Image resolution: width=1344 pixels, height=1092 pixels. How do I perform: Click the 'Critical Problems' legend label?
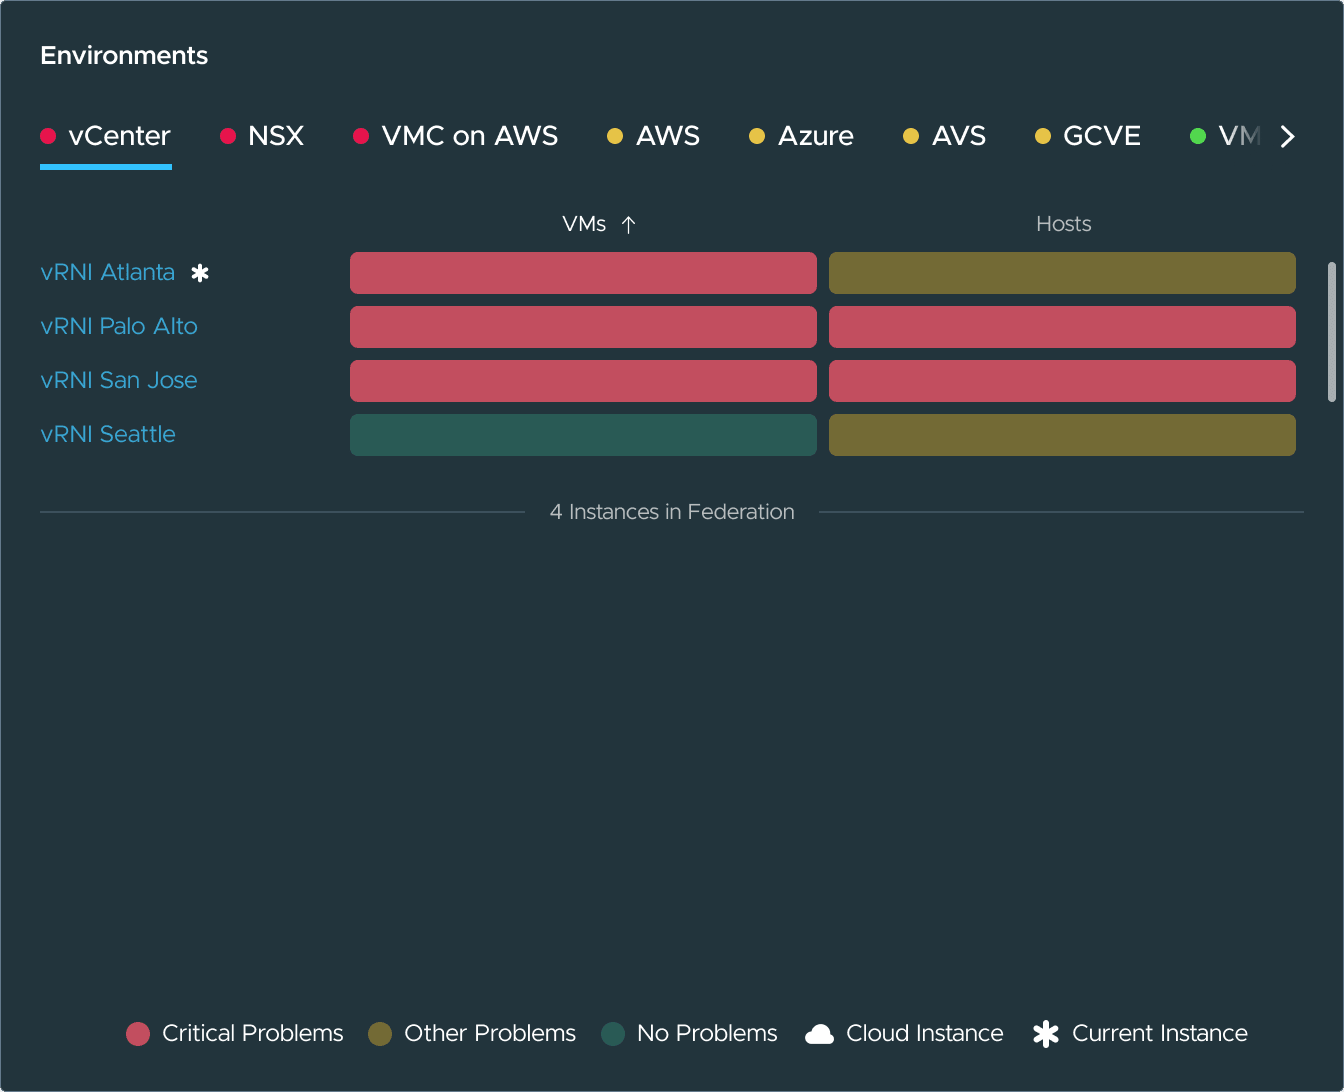[253, 1034]
